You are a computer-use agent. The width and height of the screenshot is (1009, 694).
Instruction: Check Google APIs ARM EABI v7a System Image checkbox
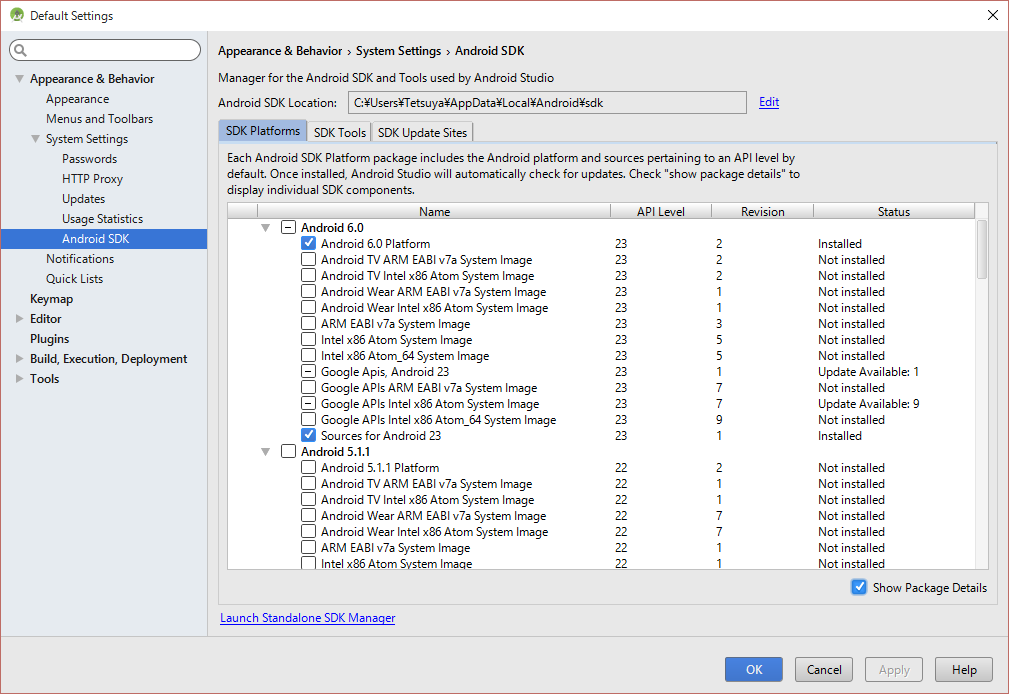[308, 388]
